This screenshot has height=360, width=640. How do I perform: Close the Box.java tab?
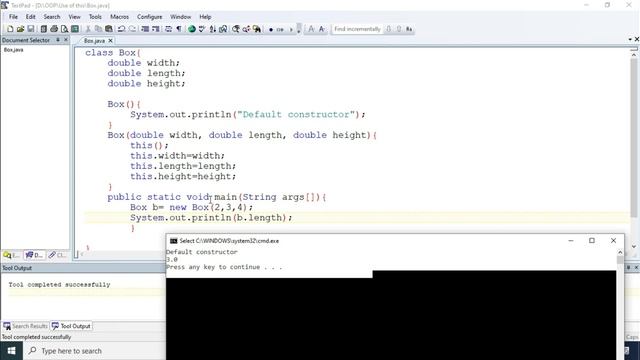110,41
